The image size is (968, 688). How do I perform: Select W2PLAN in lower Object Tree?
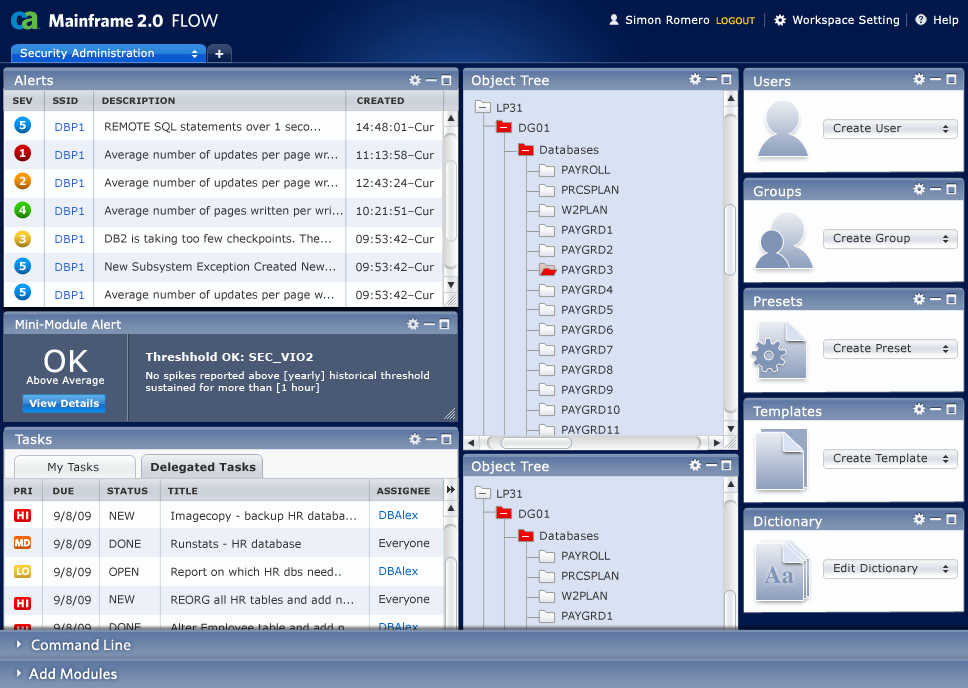tap(584, 596)
